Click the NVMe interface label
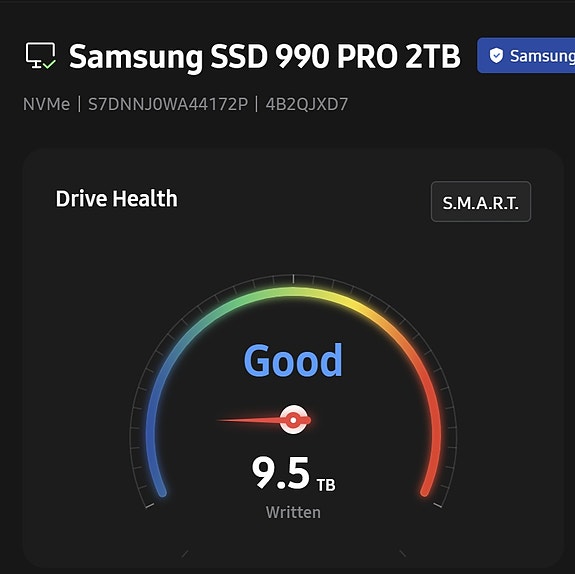The width and height of the screenshot is (575, 574). (46, 104)
